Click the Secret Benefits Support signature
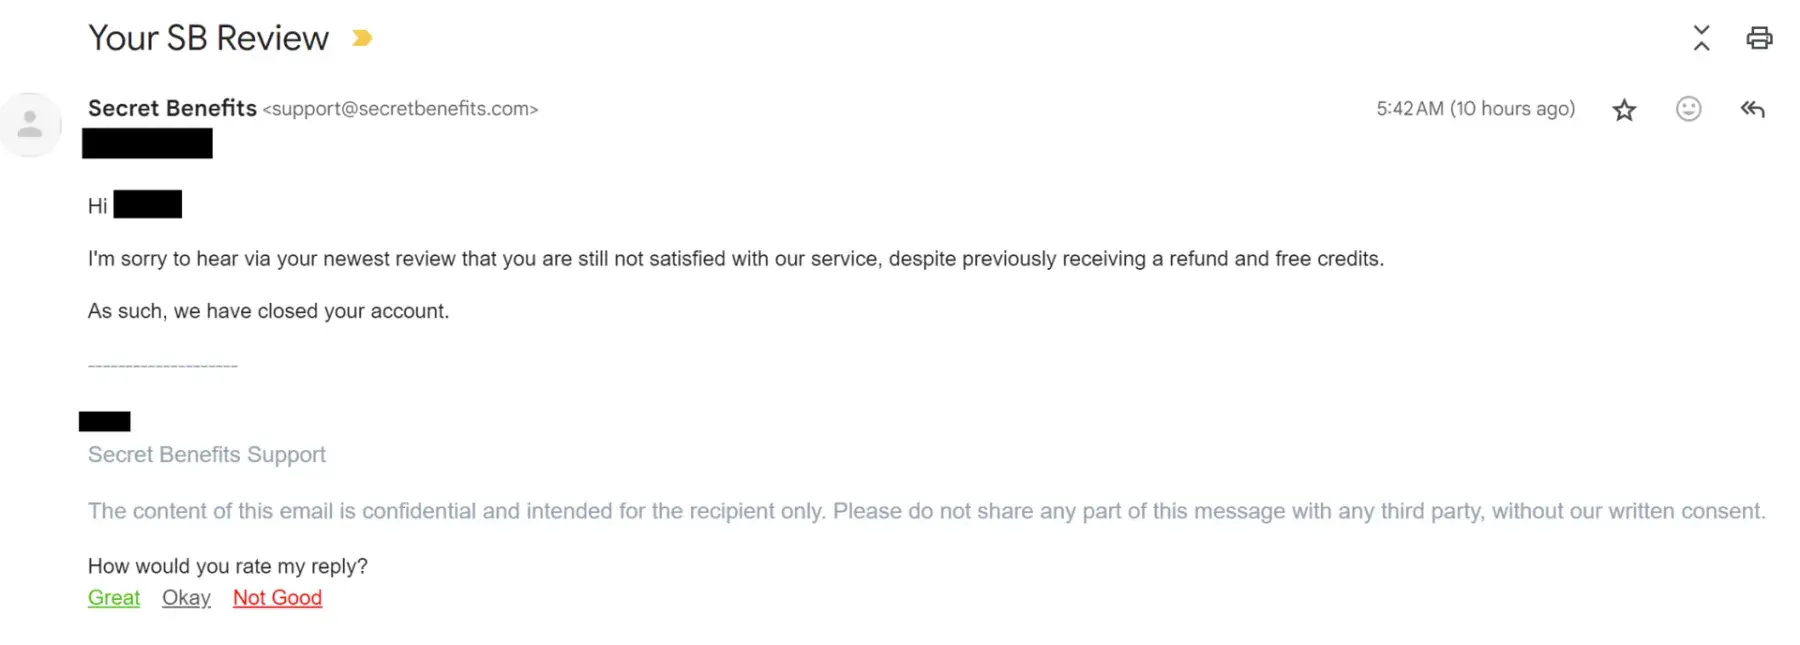 click(x=207, y=455)
